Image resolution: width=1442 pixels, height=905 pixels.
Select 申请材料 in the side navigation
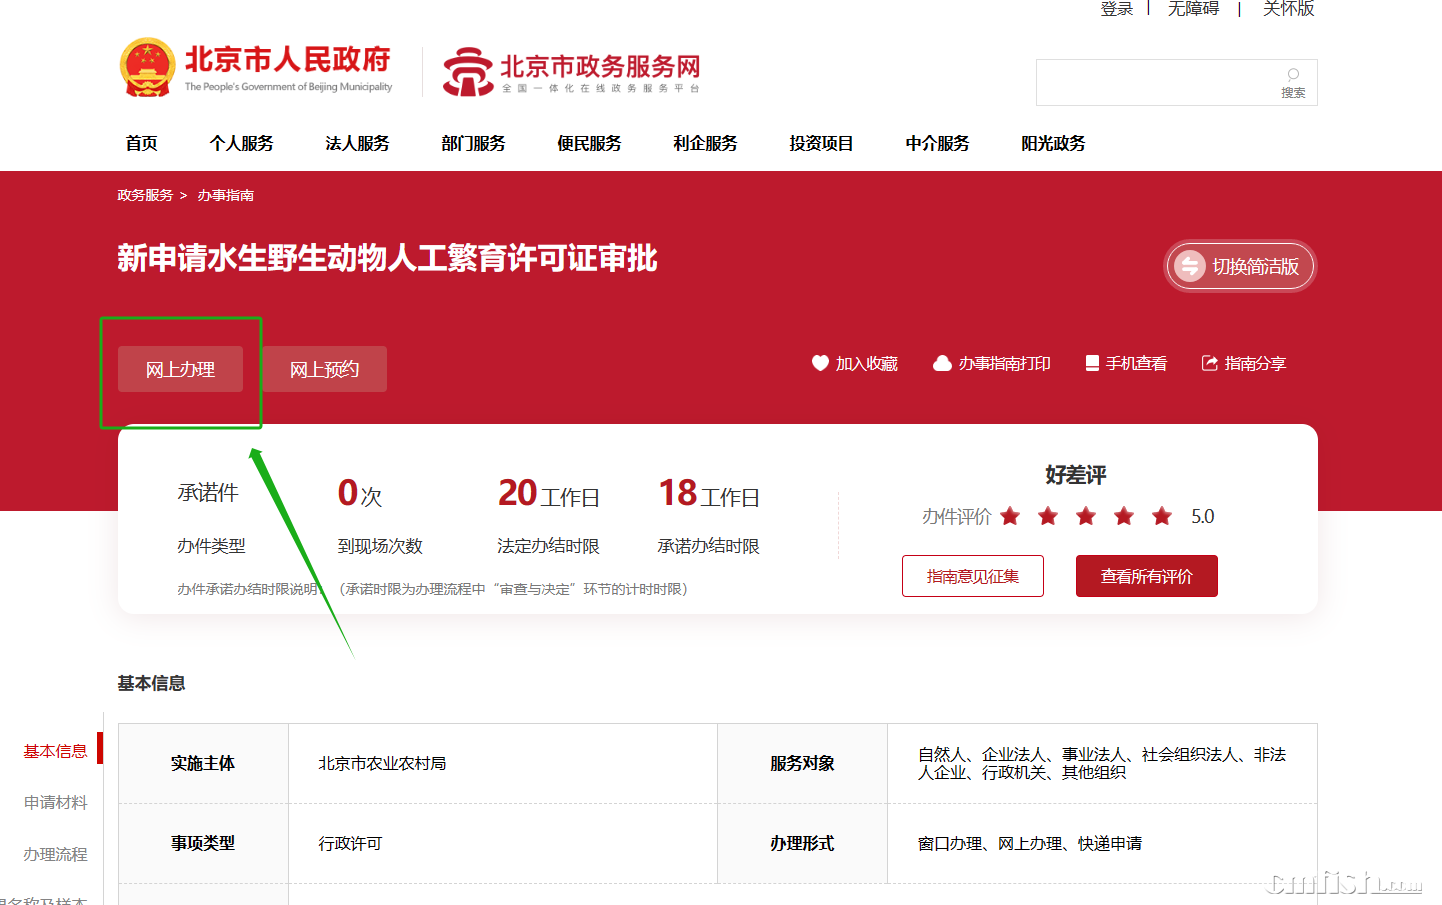(x=55, y=802)
